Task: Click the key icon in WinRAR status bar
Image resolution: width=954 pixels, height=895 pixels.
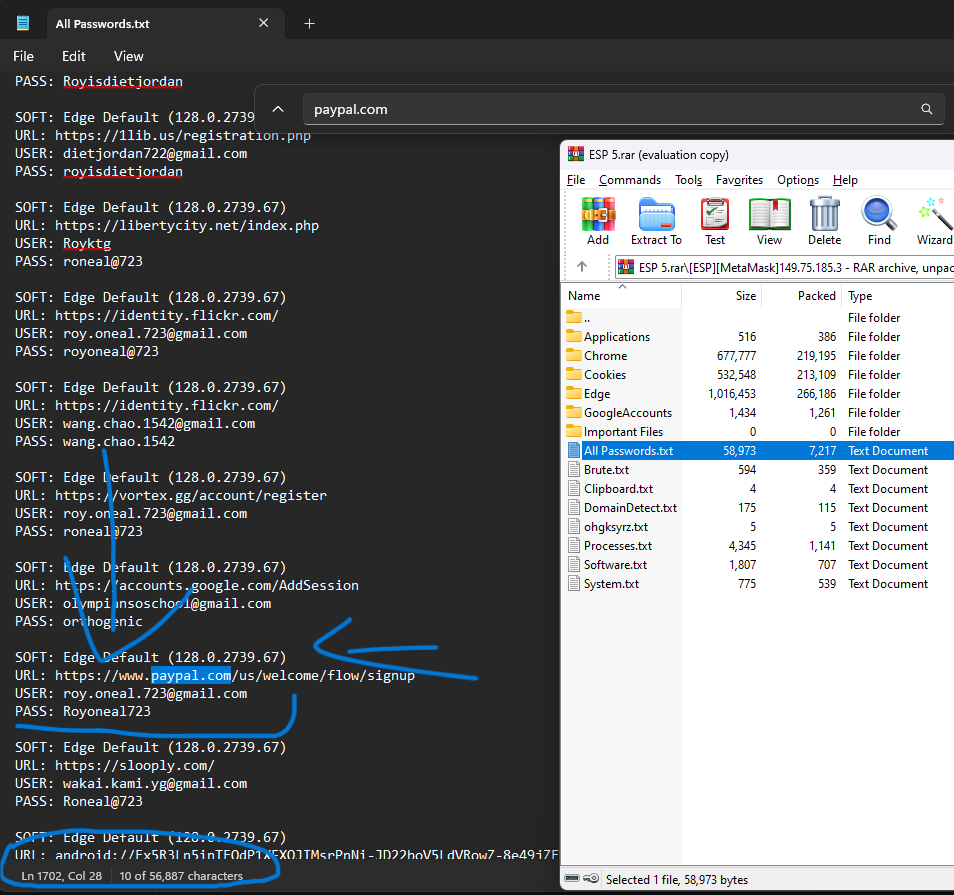Action: point(591,878)
